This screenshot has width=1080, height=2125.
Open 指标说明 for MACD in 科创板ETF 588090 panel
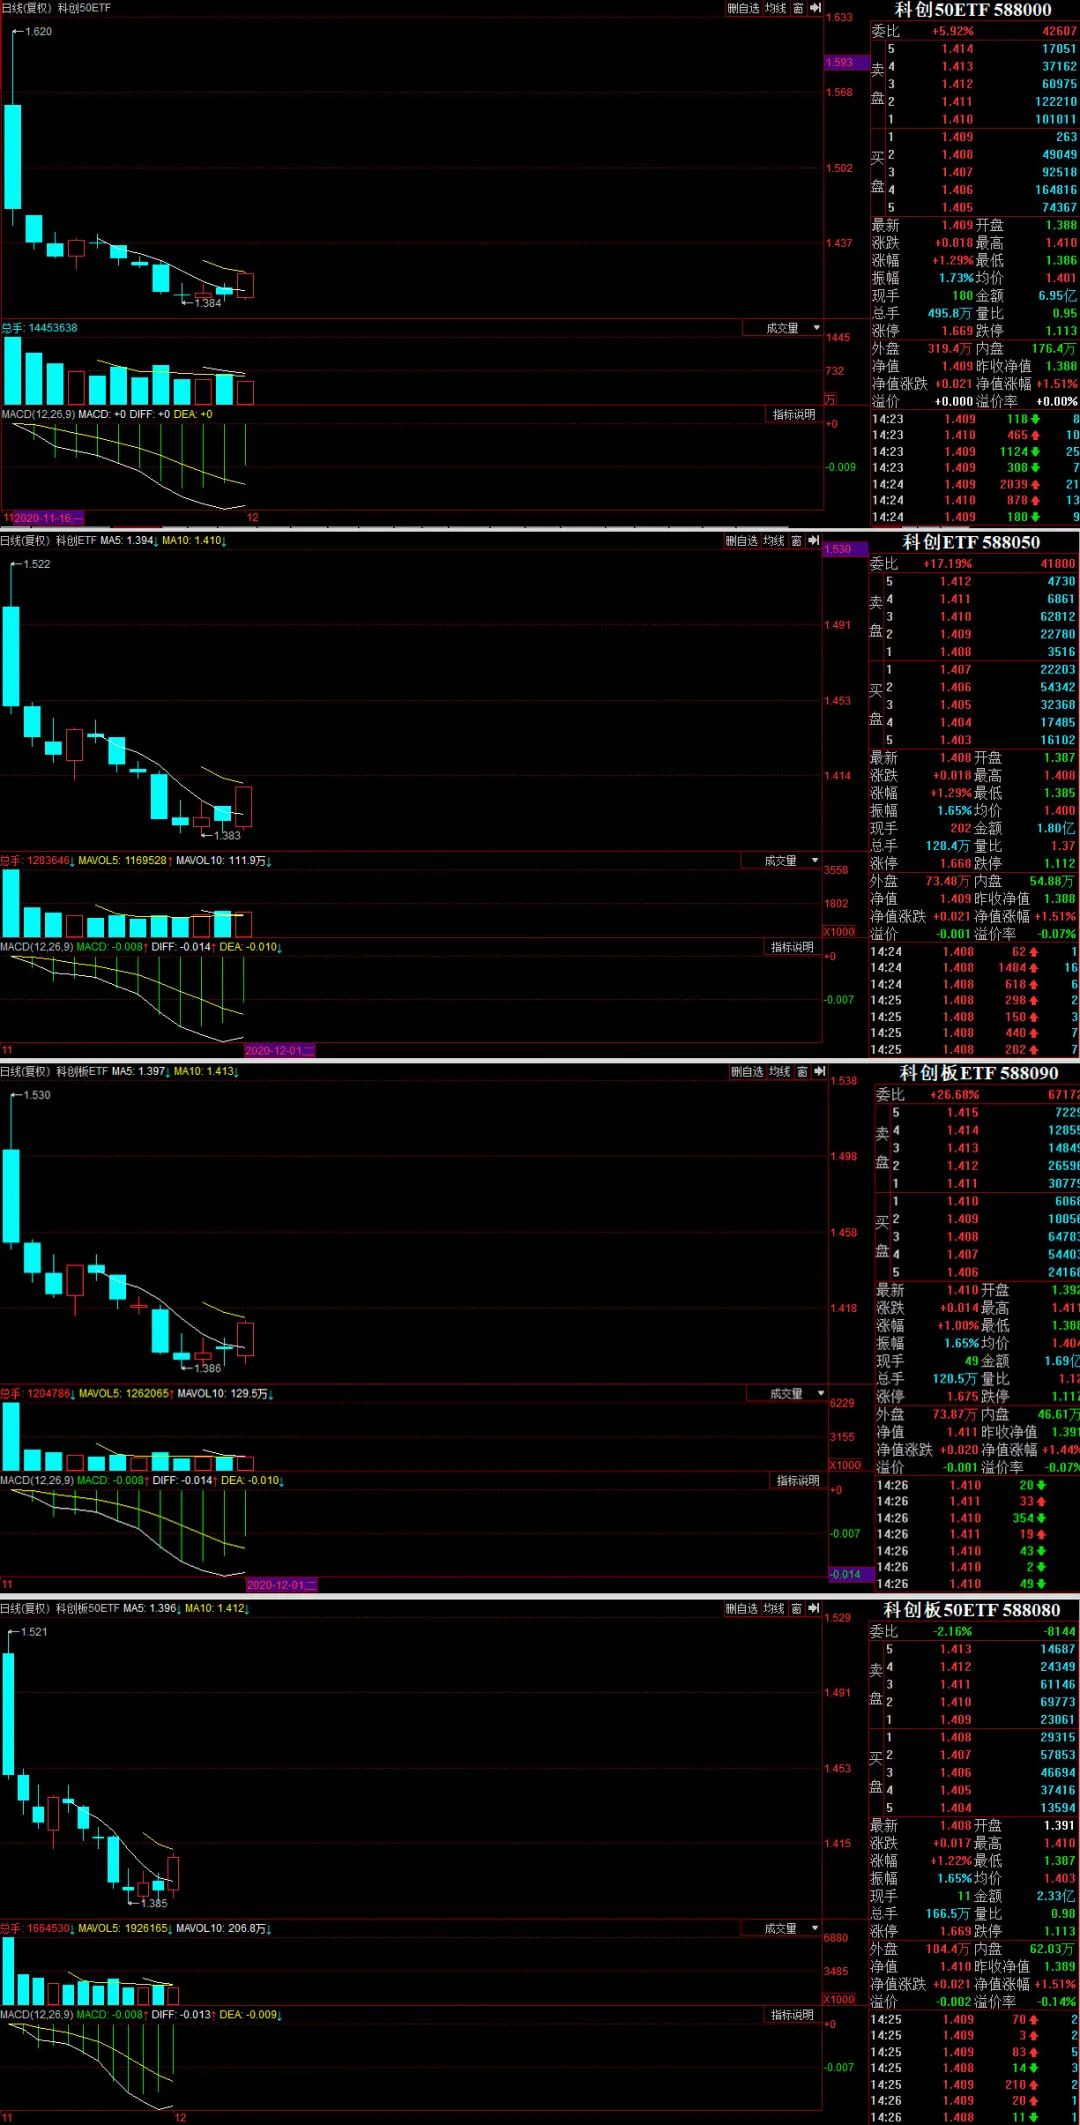coord(798,1481)
